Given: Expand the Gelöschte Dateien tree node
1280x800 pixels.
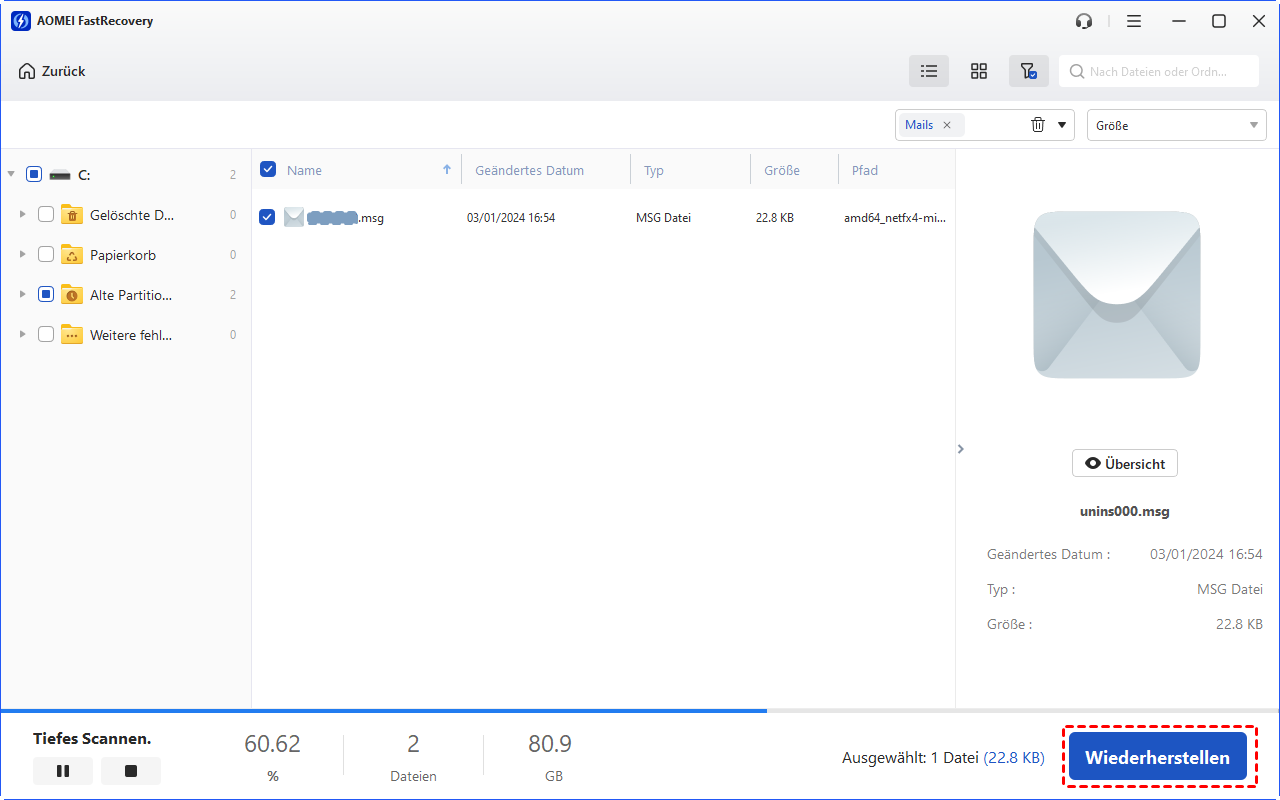Looking at the screenshot, I should (22, 214).
